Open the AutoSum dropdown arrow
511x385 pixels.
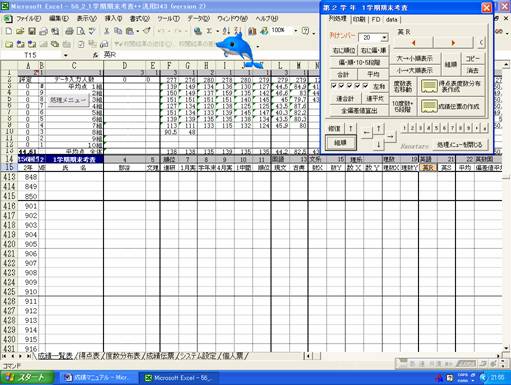point(217,31)
